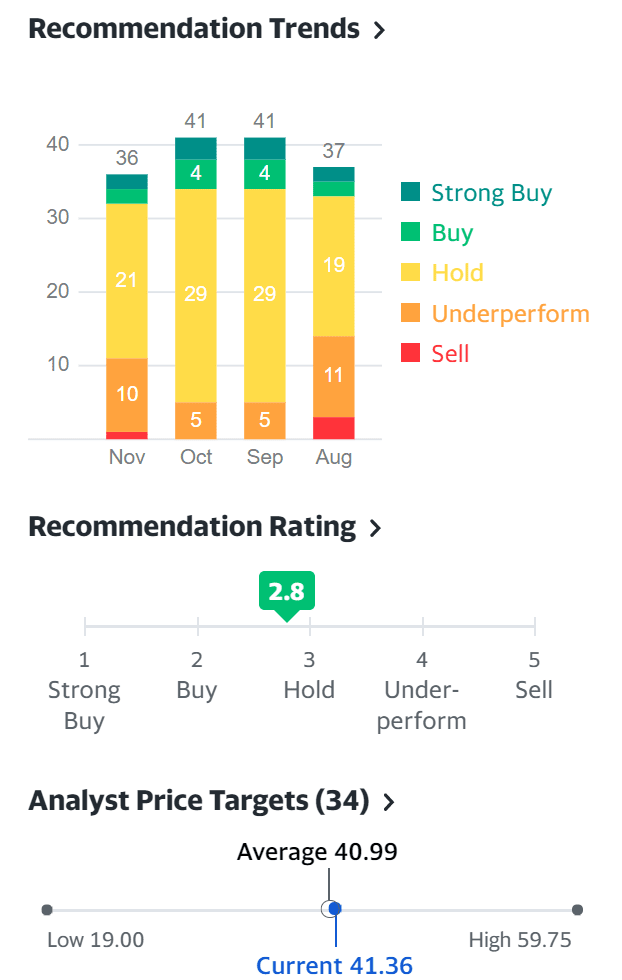Open the Recommendation Rating heading link
The image size is (622, 980).
click(x=192, y=527)
